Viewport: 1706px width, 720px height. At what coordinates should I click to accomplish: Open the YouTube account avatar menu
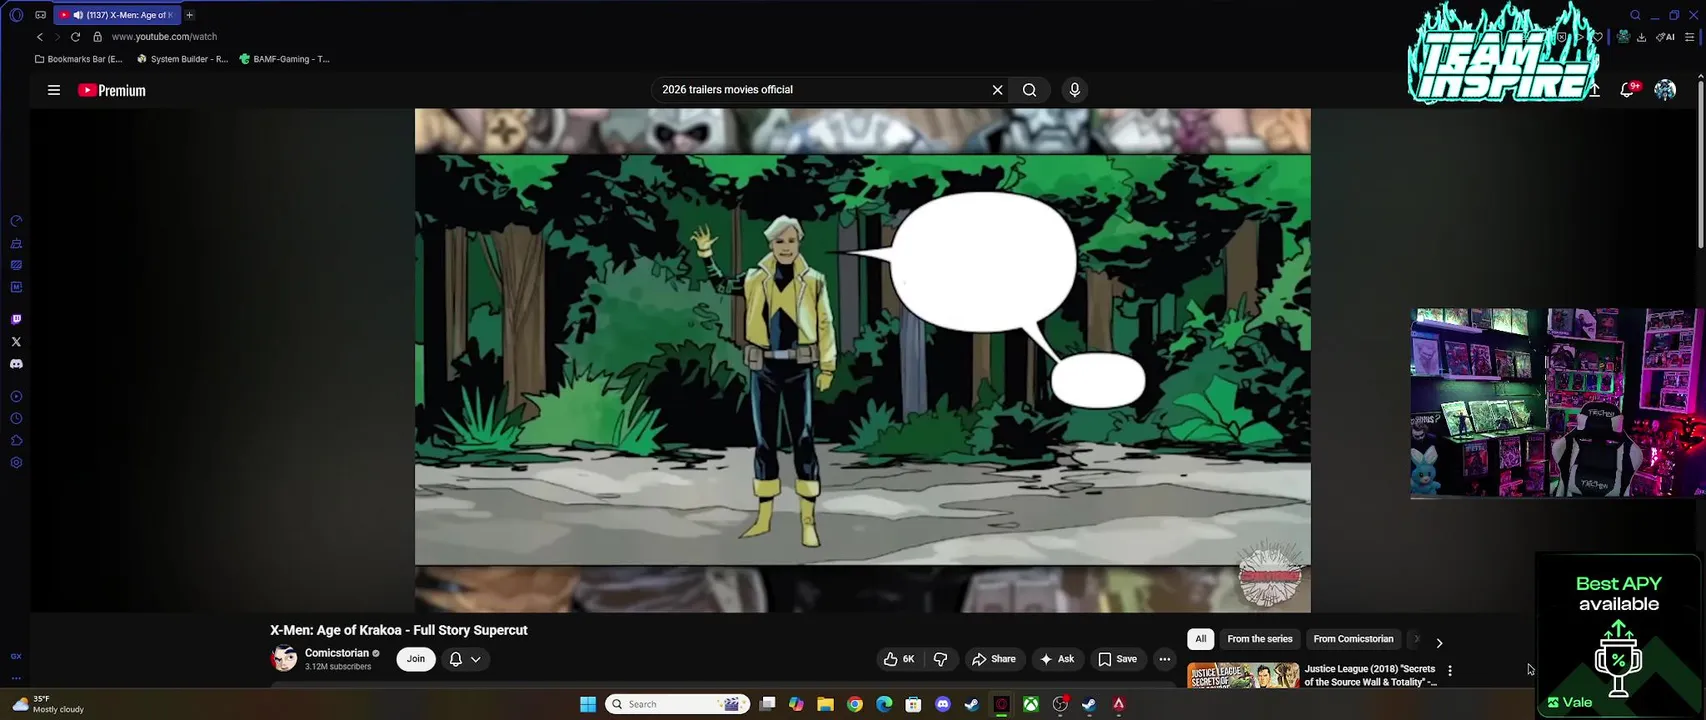pyautogui.click(x=1665, y=90)
